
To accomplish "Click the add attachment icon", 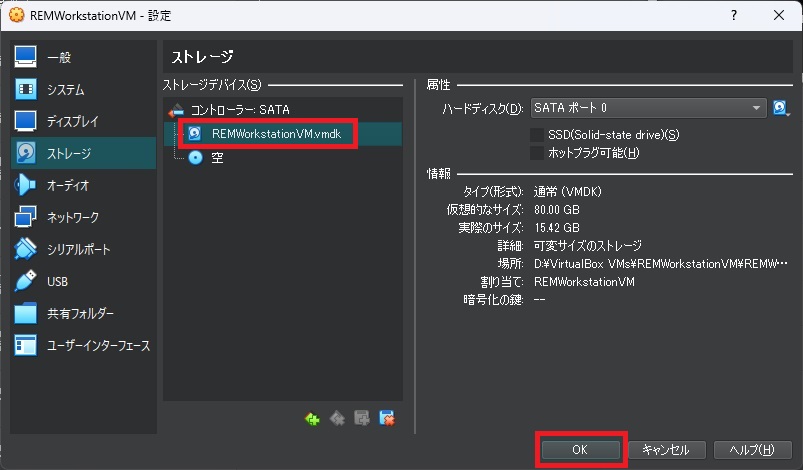I will pyautogui.click(x=362, y=418).
